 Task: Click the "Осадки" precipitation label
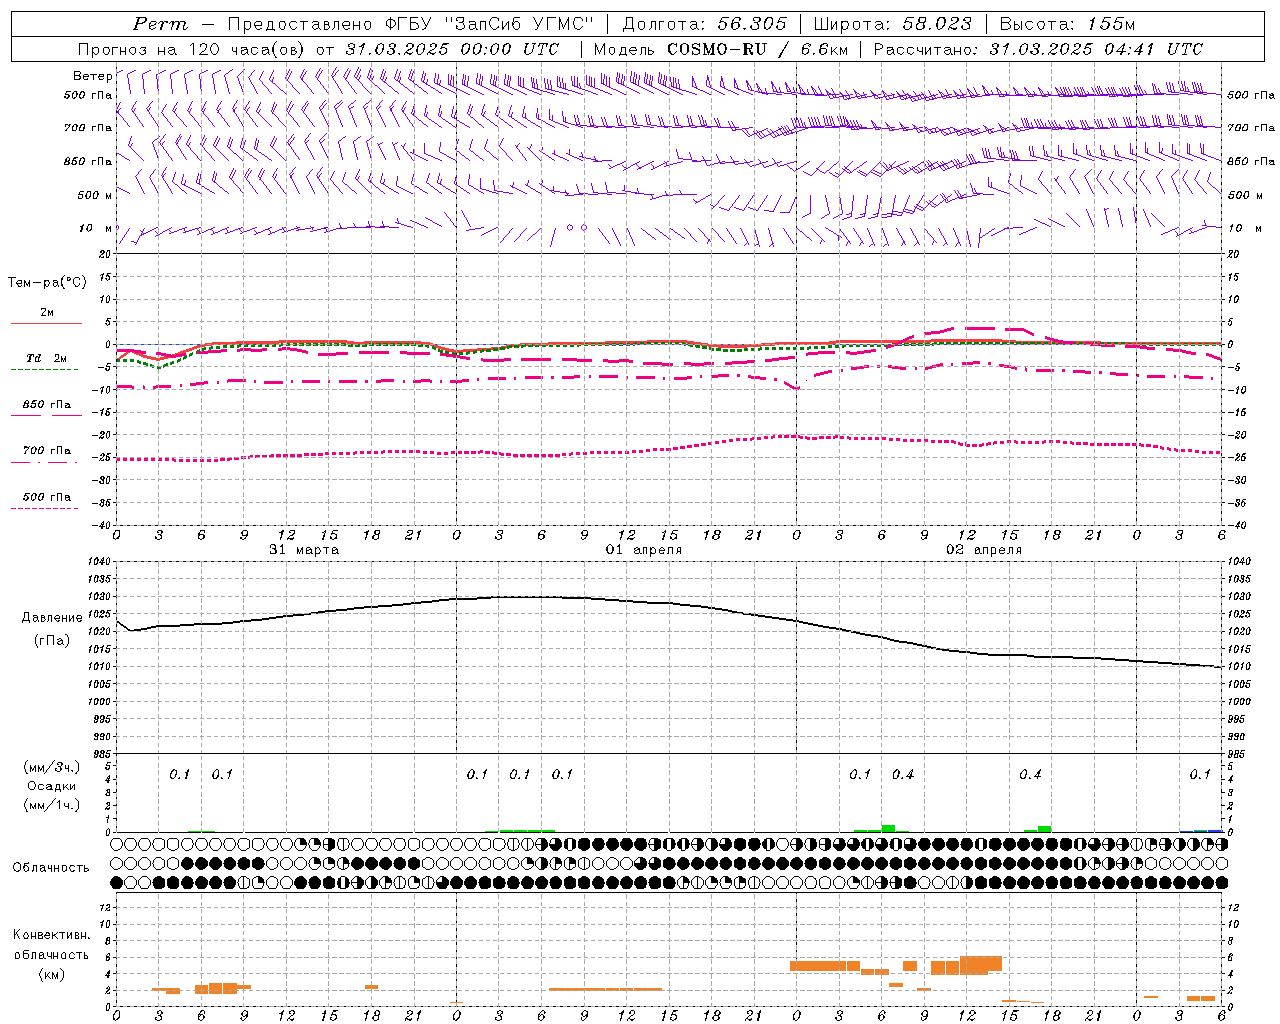[52, 786]
